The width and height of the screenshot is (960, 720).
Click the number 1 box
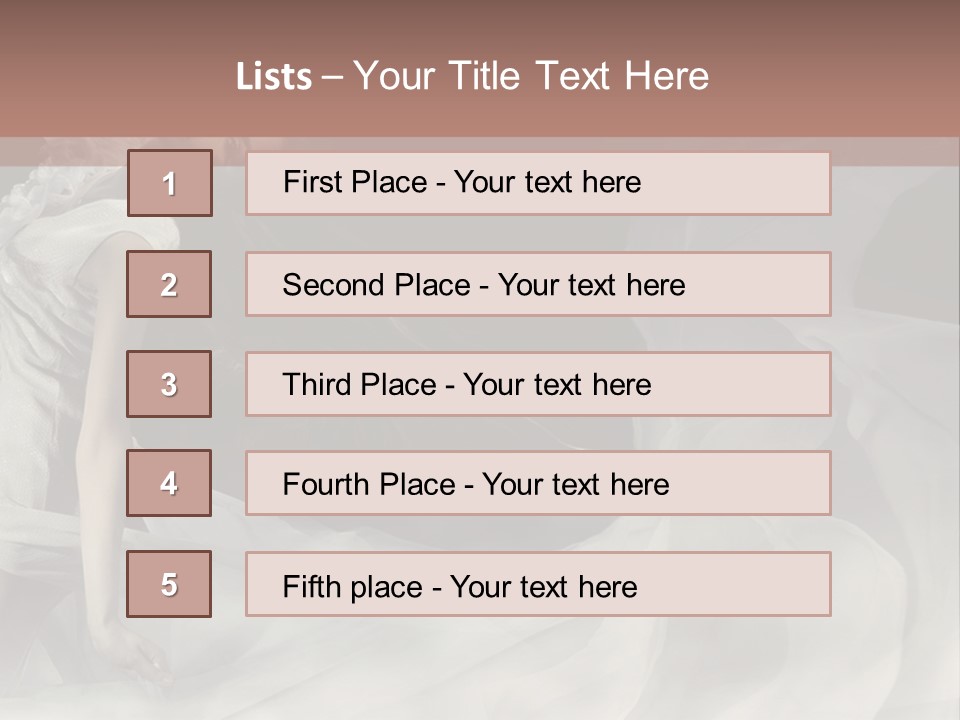(170, 183)
